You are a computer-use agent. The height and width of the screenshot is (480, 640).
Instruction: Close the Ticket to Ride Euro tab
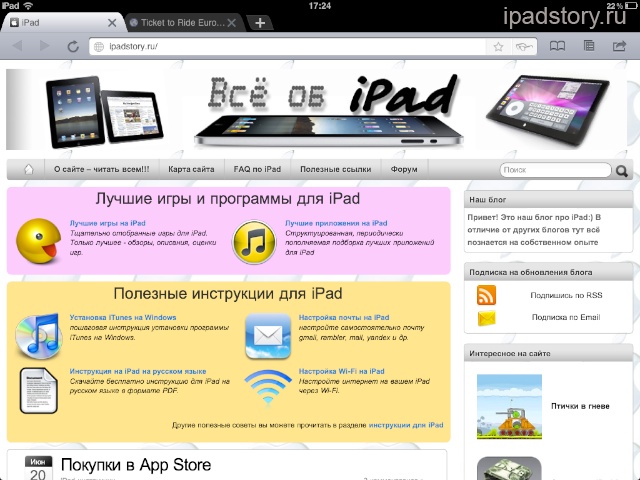[232, 23]
